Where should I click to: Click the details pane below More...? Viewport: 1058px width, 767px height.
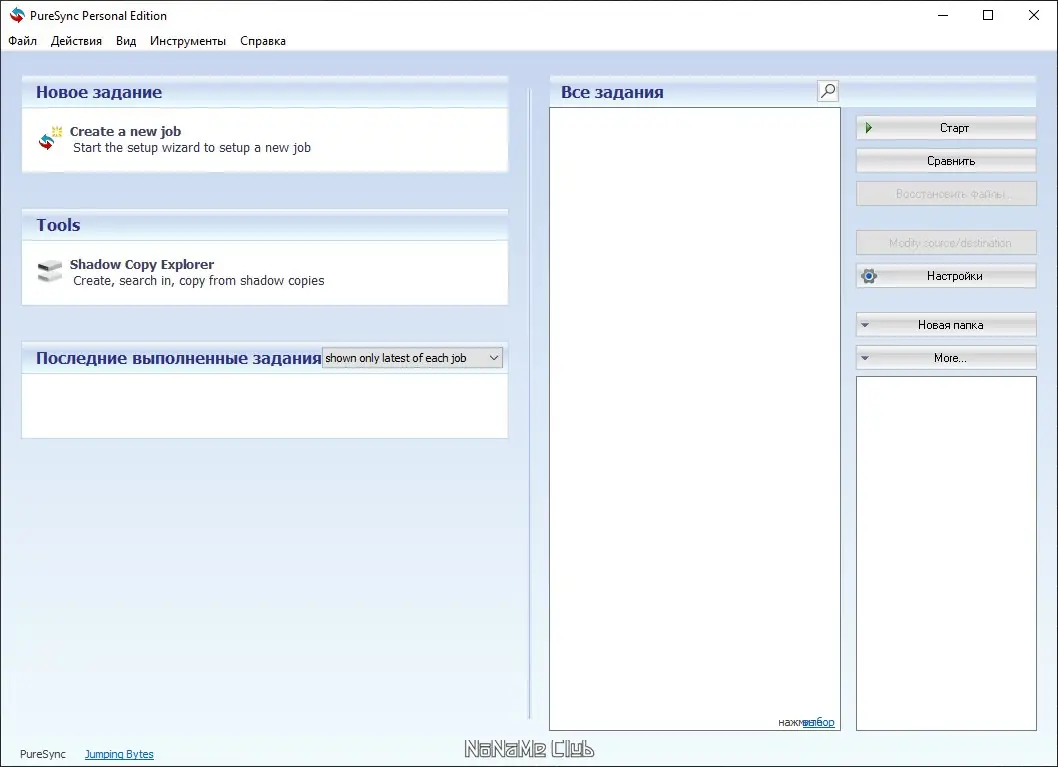(946, 553)
